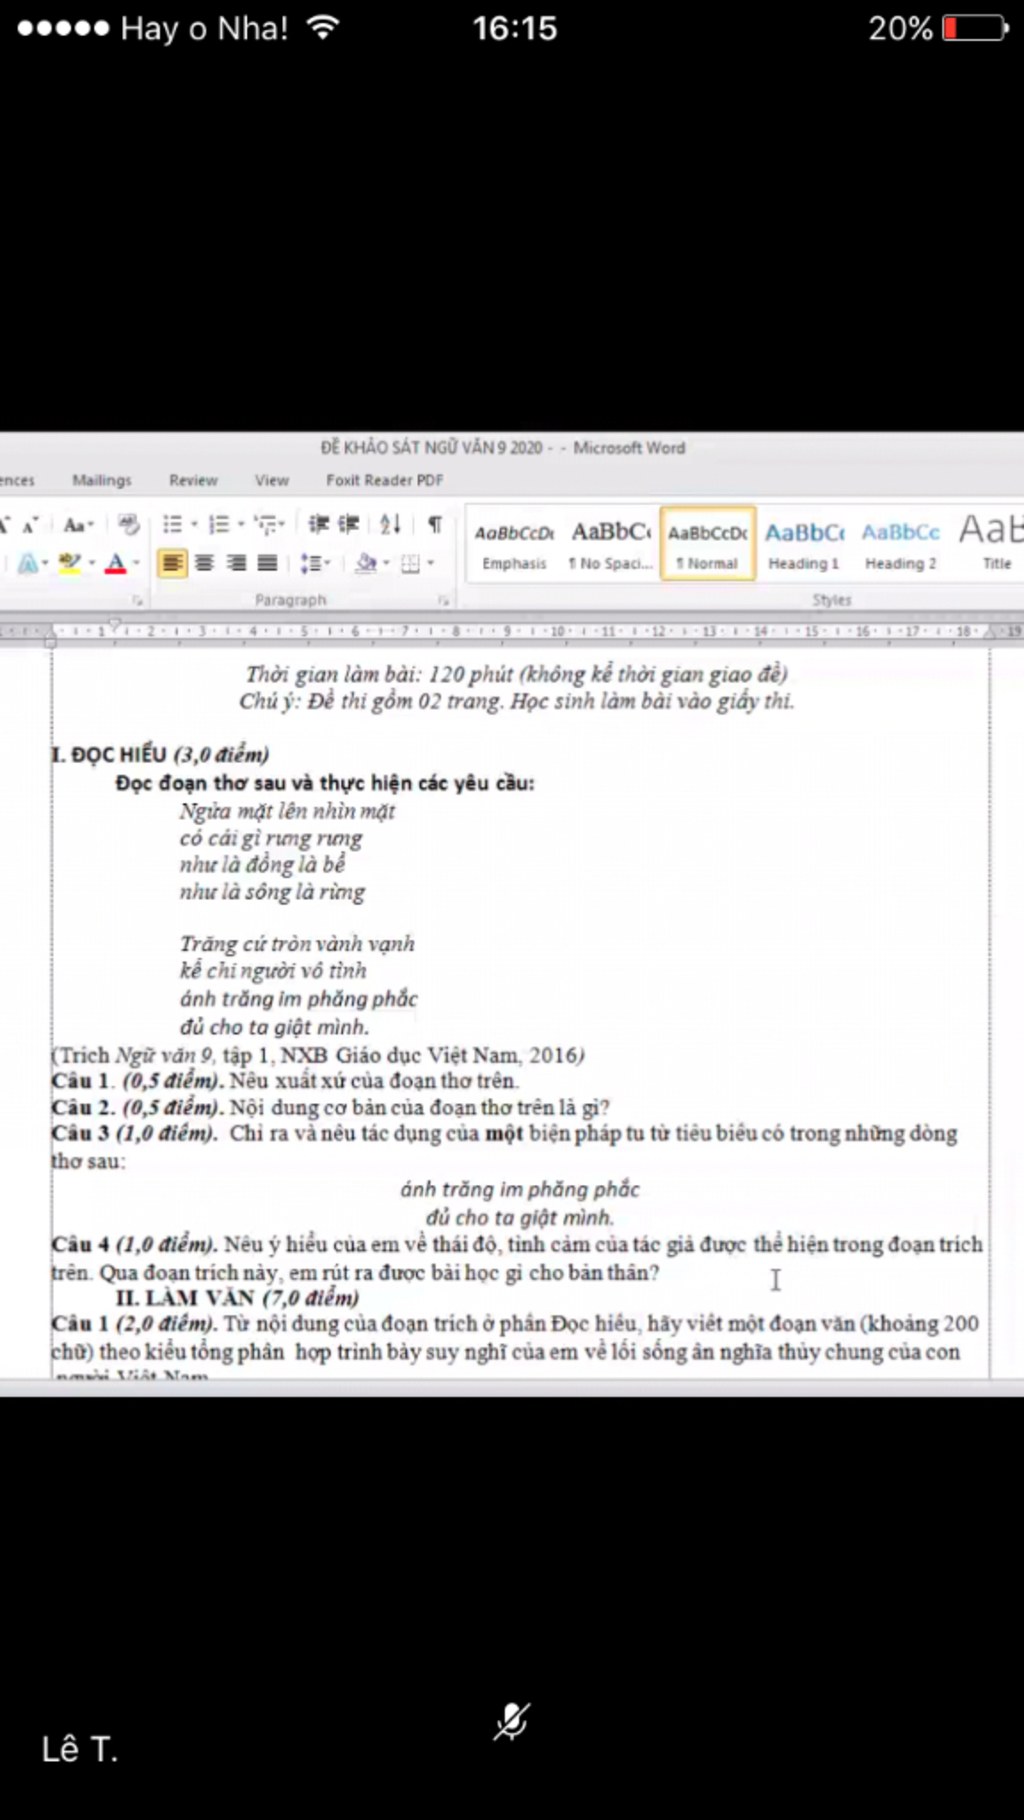This screenshot has height=1820, width=1024.
Task: Click the heading II. LÀM VĂN
Action: [x=237, y=1298]
